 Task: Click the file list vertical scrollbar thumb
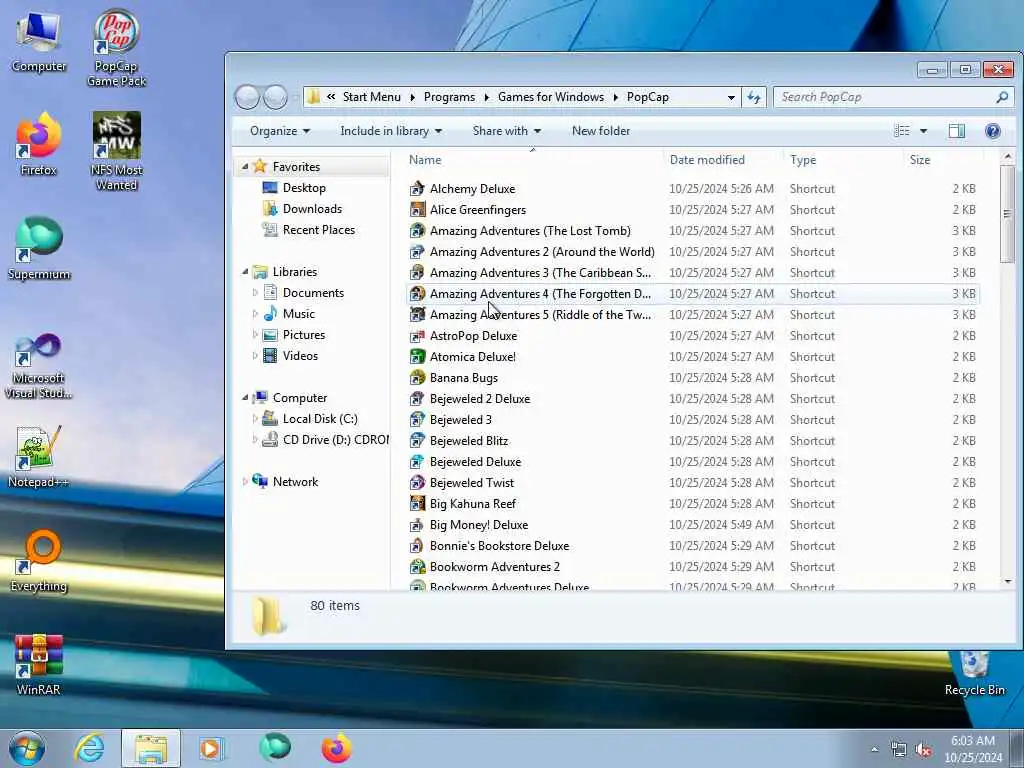(x=1007, y=214)
